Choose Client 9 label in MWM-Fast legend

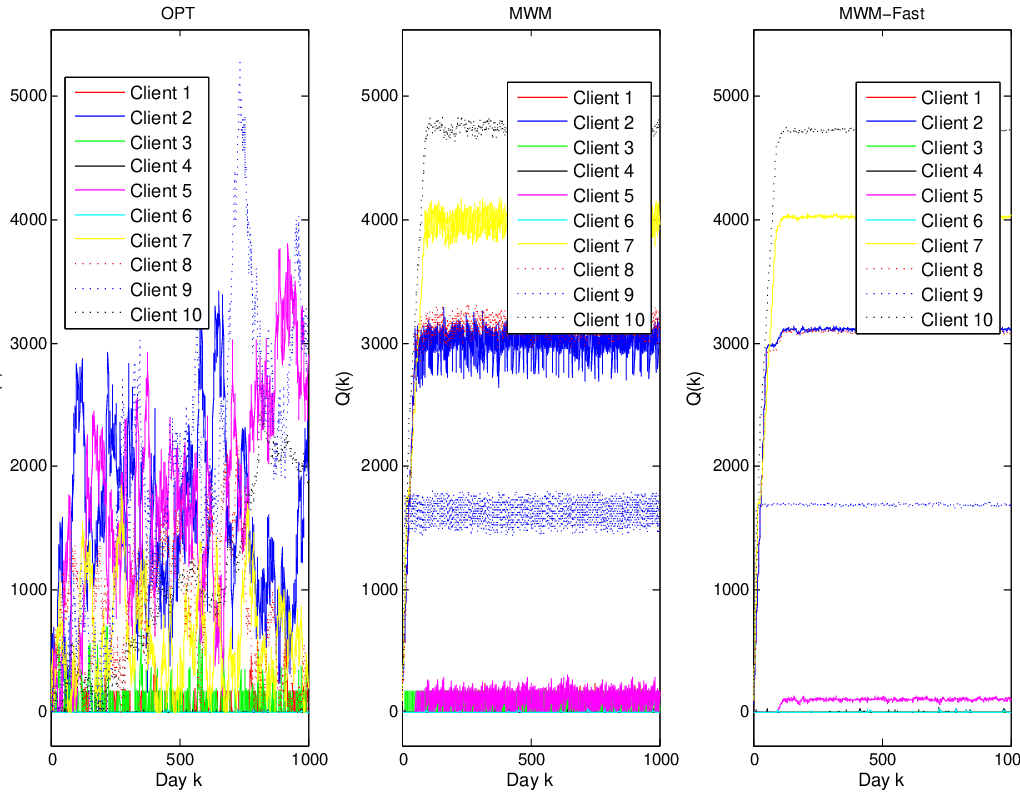point(952,295)
